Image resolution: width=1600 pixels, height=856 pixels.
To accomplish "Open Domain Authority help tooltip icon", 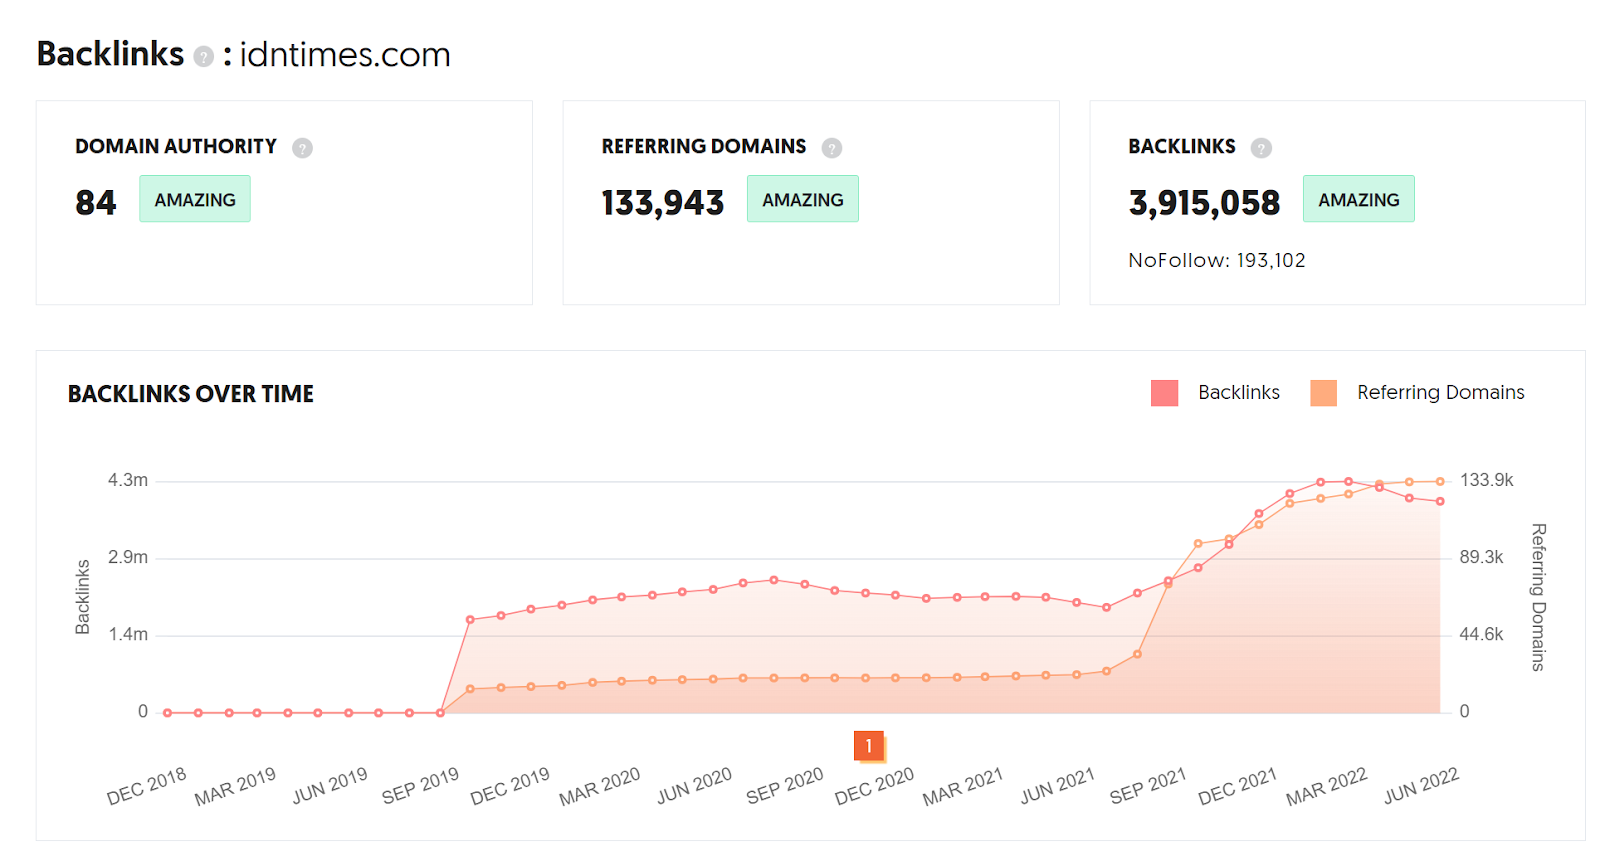I will pyautogui.click(x=302, y=148).
